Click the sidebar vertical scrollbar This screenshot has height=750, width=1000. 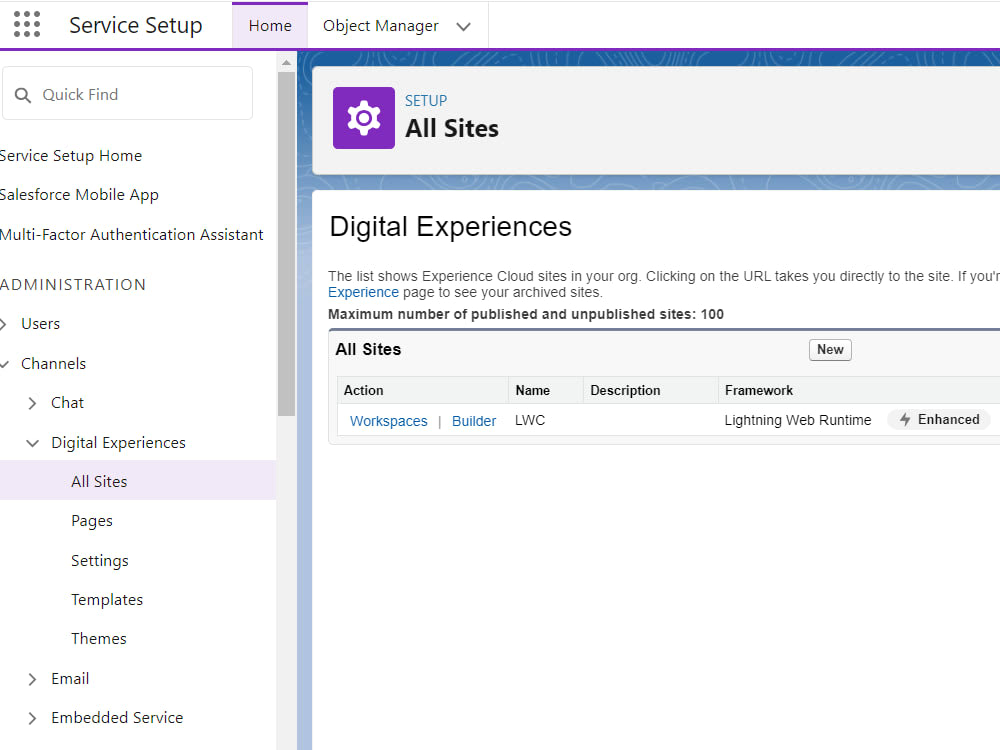286,240
